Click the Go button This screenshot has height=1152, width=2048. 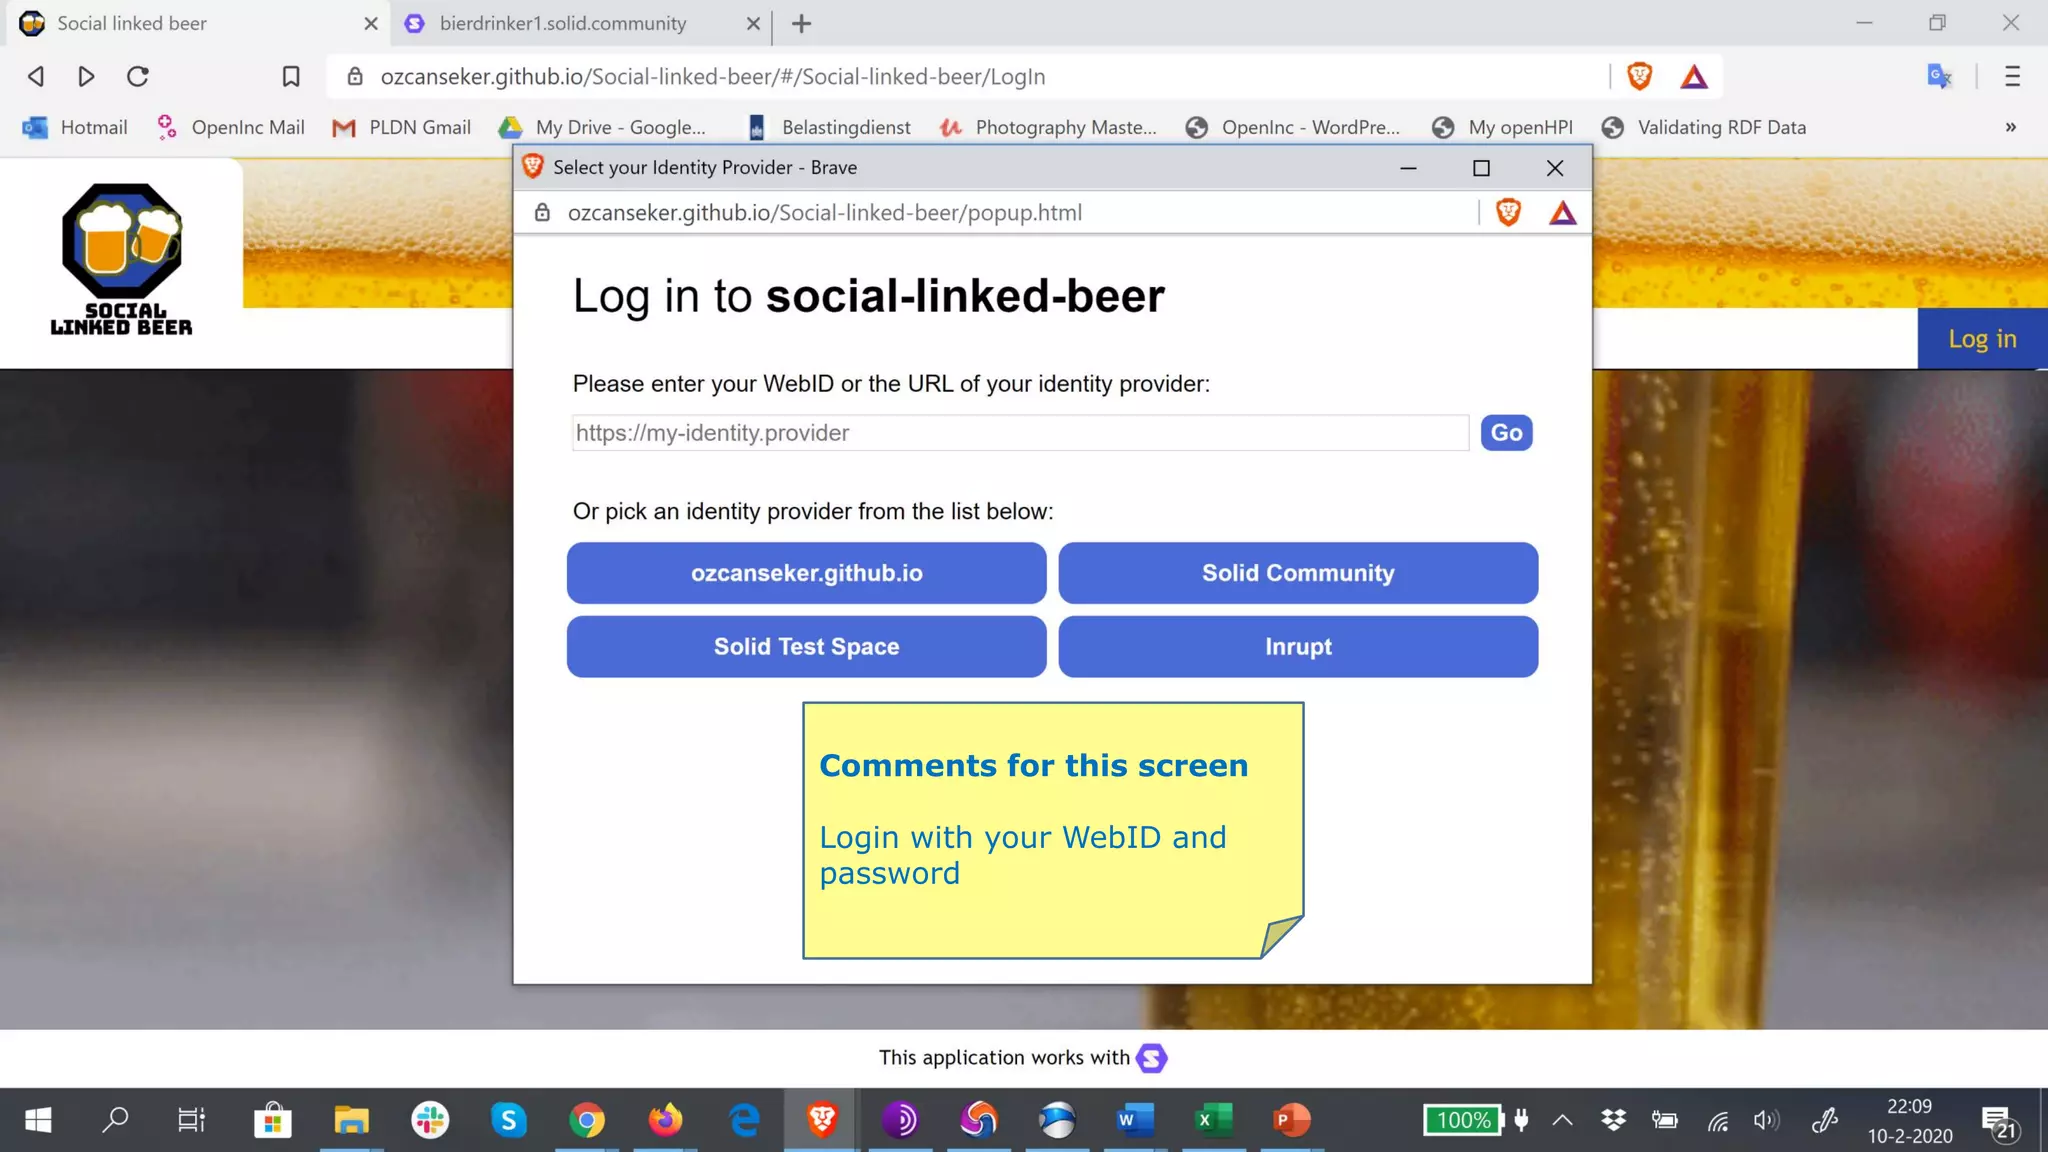point(1506,433)
